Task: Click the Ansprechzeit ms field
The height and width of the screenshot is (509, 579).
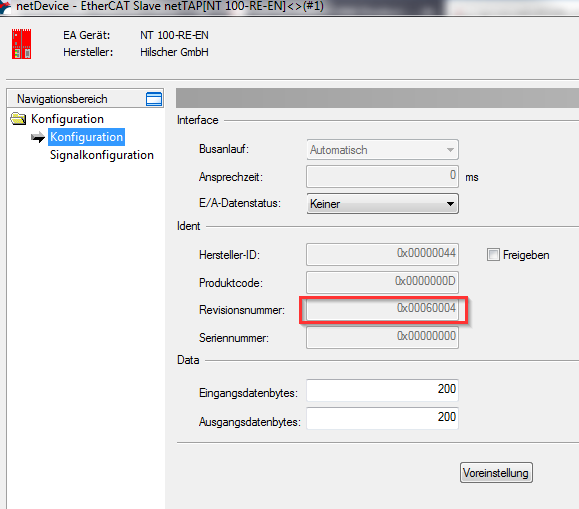Action: click(x=382, y=177)
